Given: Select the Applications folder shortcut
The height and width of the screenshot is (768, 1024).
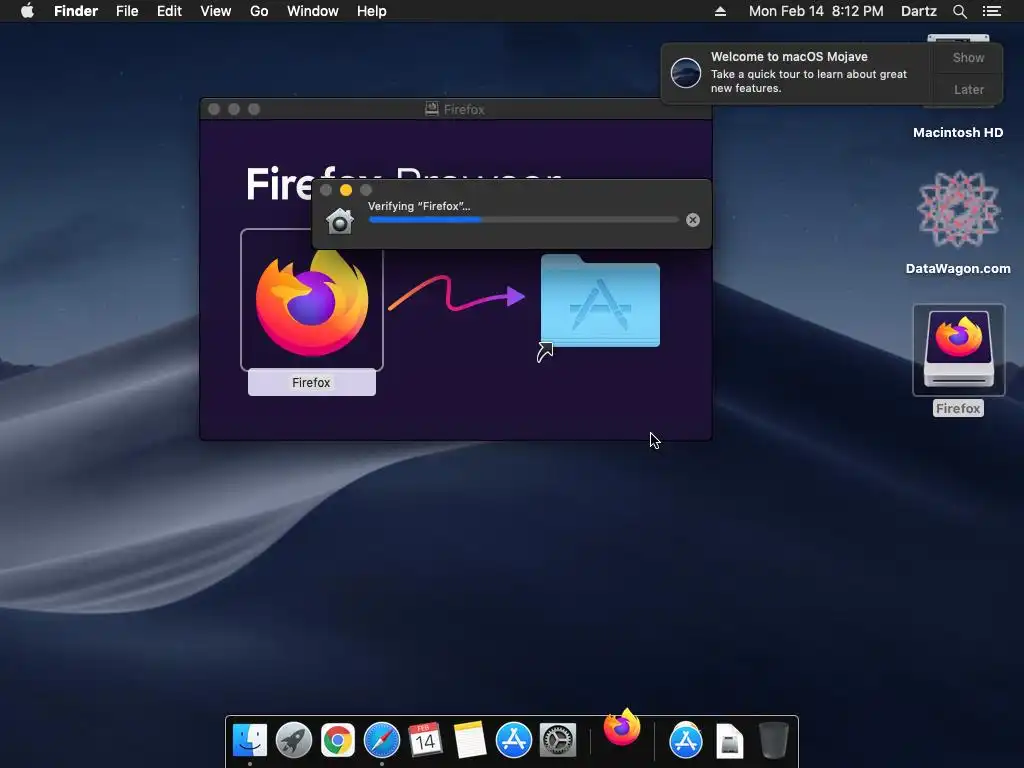Looking at the screenshot, I should coord(600,302).
